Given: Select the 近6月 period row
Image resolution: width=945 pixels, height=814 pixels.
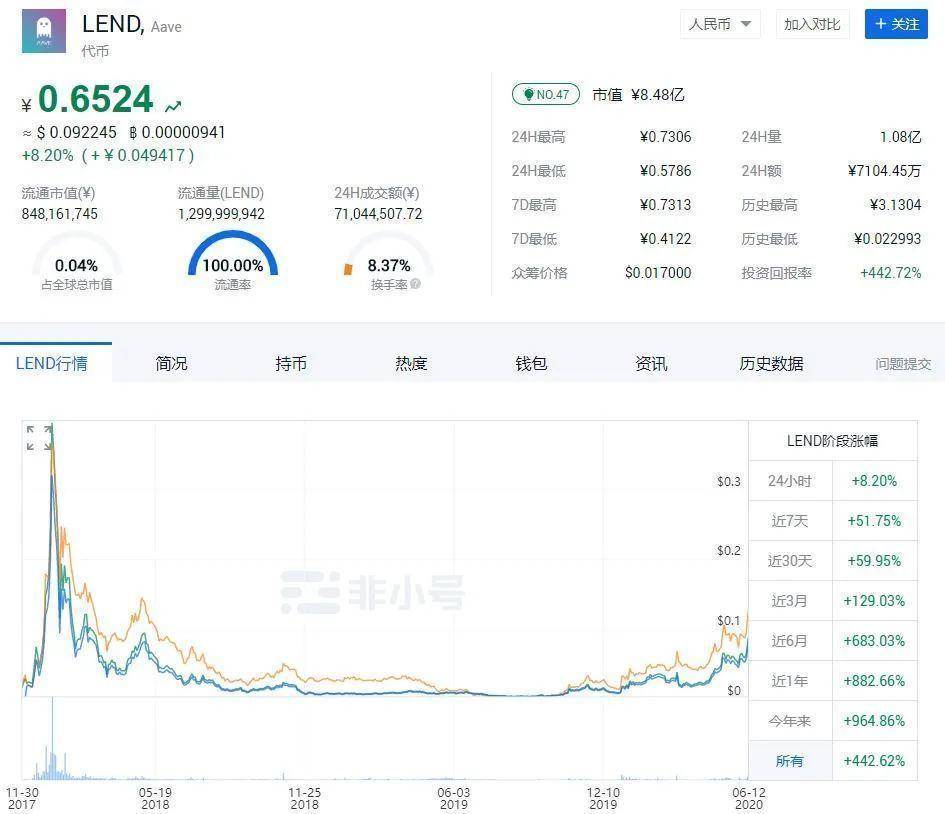Looking at the screenshot, I should [x=833, y=640].
